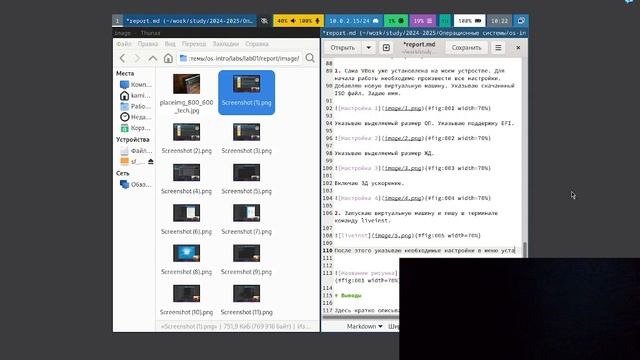Open the Вид menu in Thunar
This screenshot has height=360, width=640.
[170, 44]
